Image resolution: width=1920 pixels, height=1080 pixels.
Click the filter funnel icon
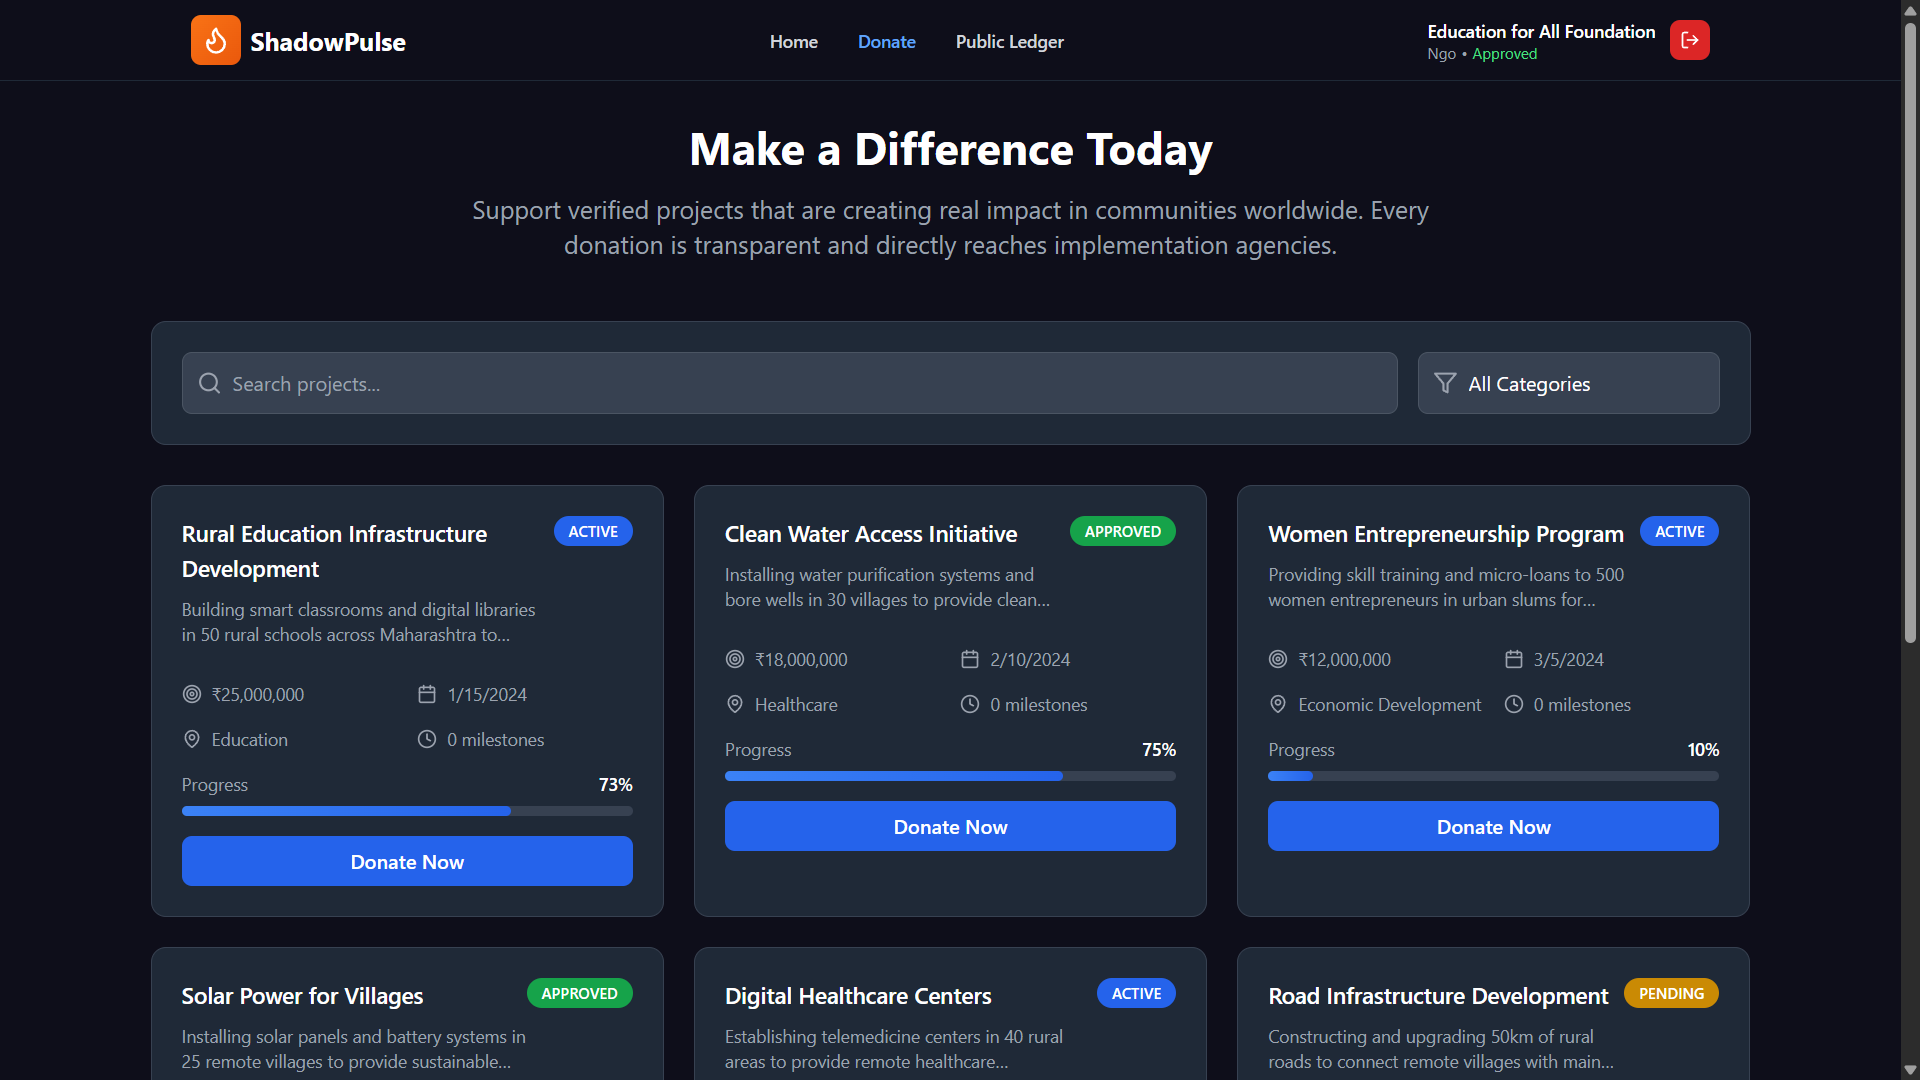[1445, 384]
